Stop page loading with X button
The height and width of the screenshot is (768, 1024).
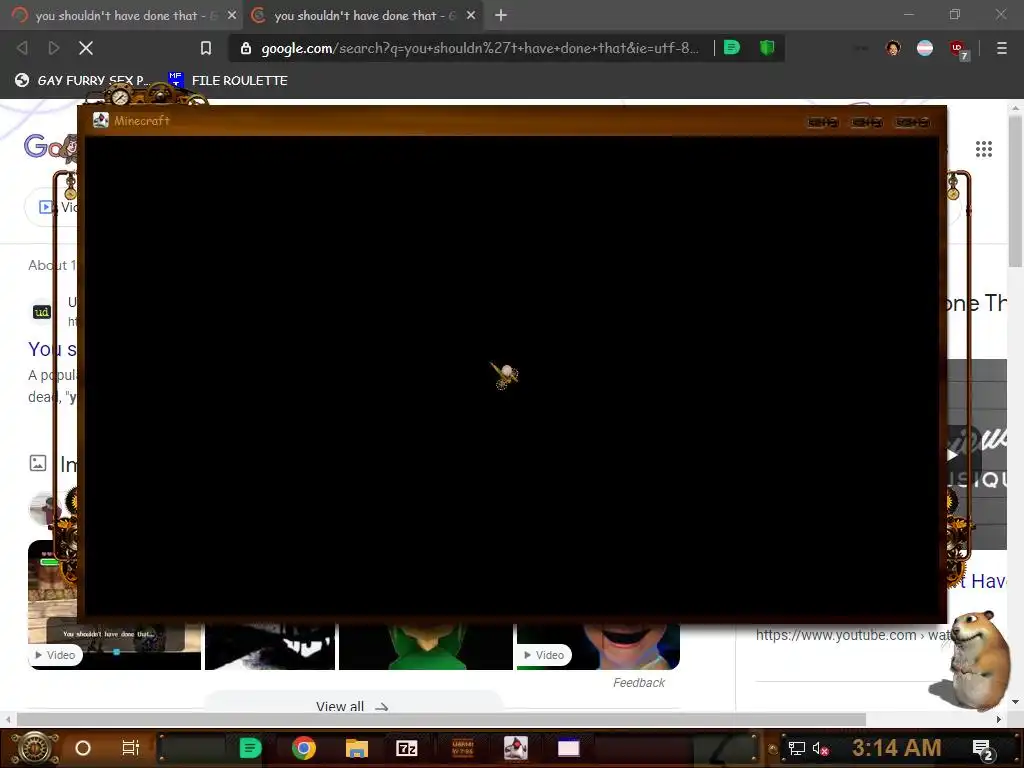(86, 48)
